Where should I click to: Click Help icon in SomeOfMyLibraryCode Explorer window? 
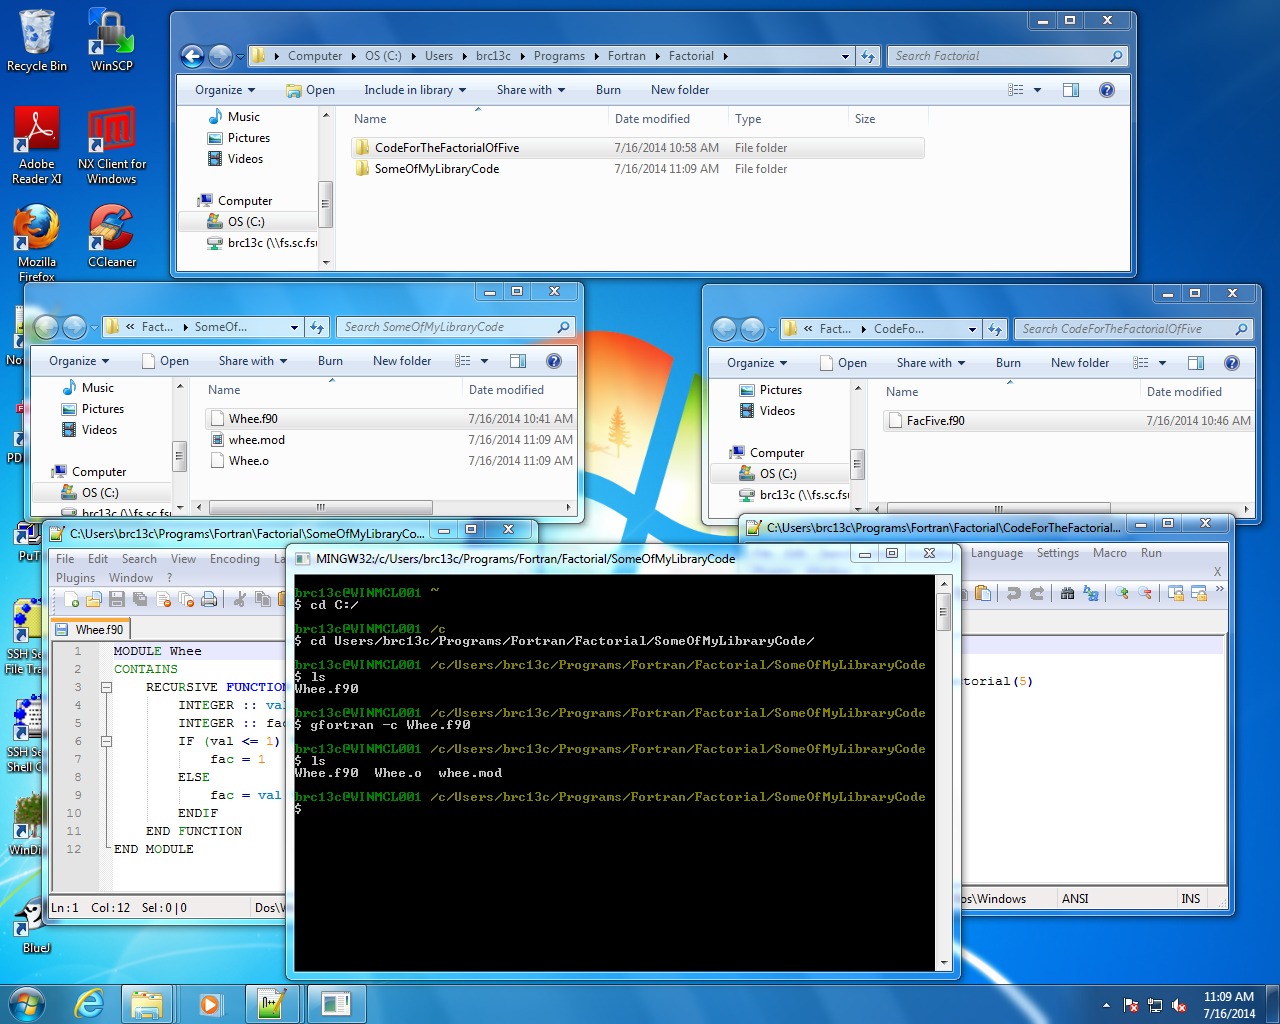554,361
